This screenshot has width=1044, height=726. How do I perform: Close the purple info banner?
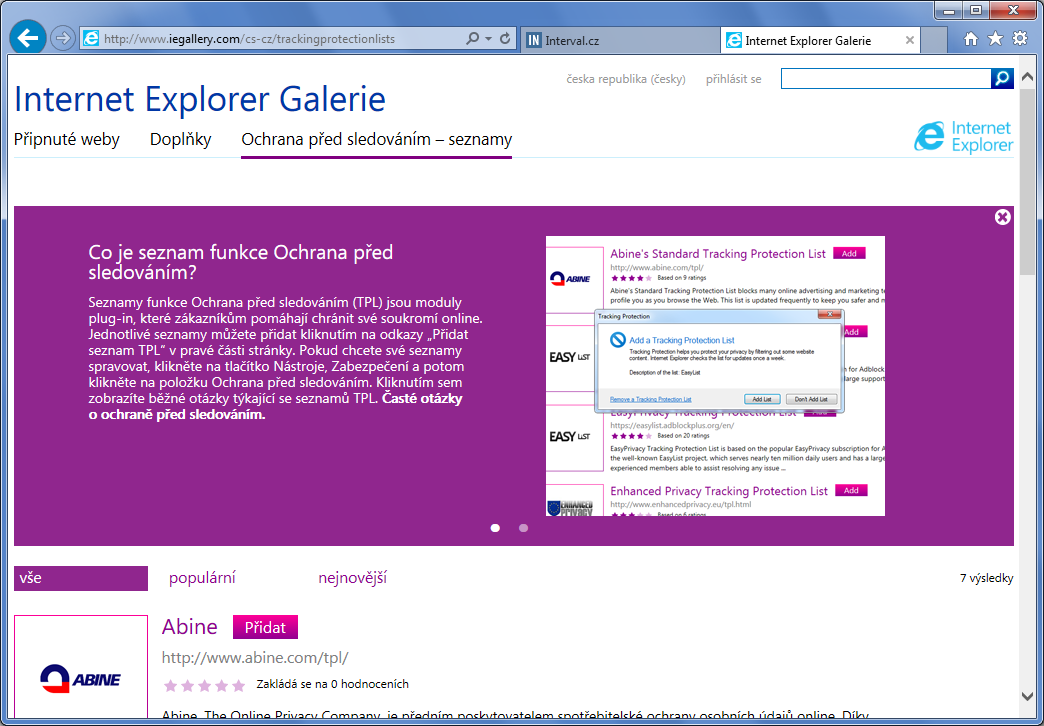tap(1002, 217)
